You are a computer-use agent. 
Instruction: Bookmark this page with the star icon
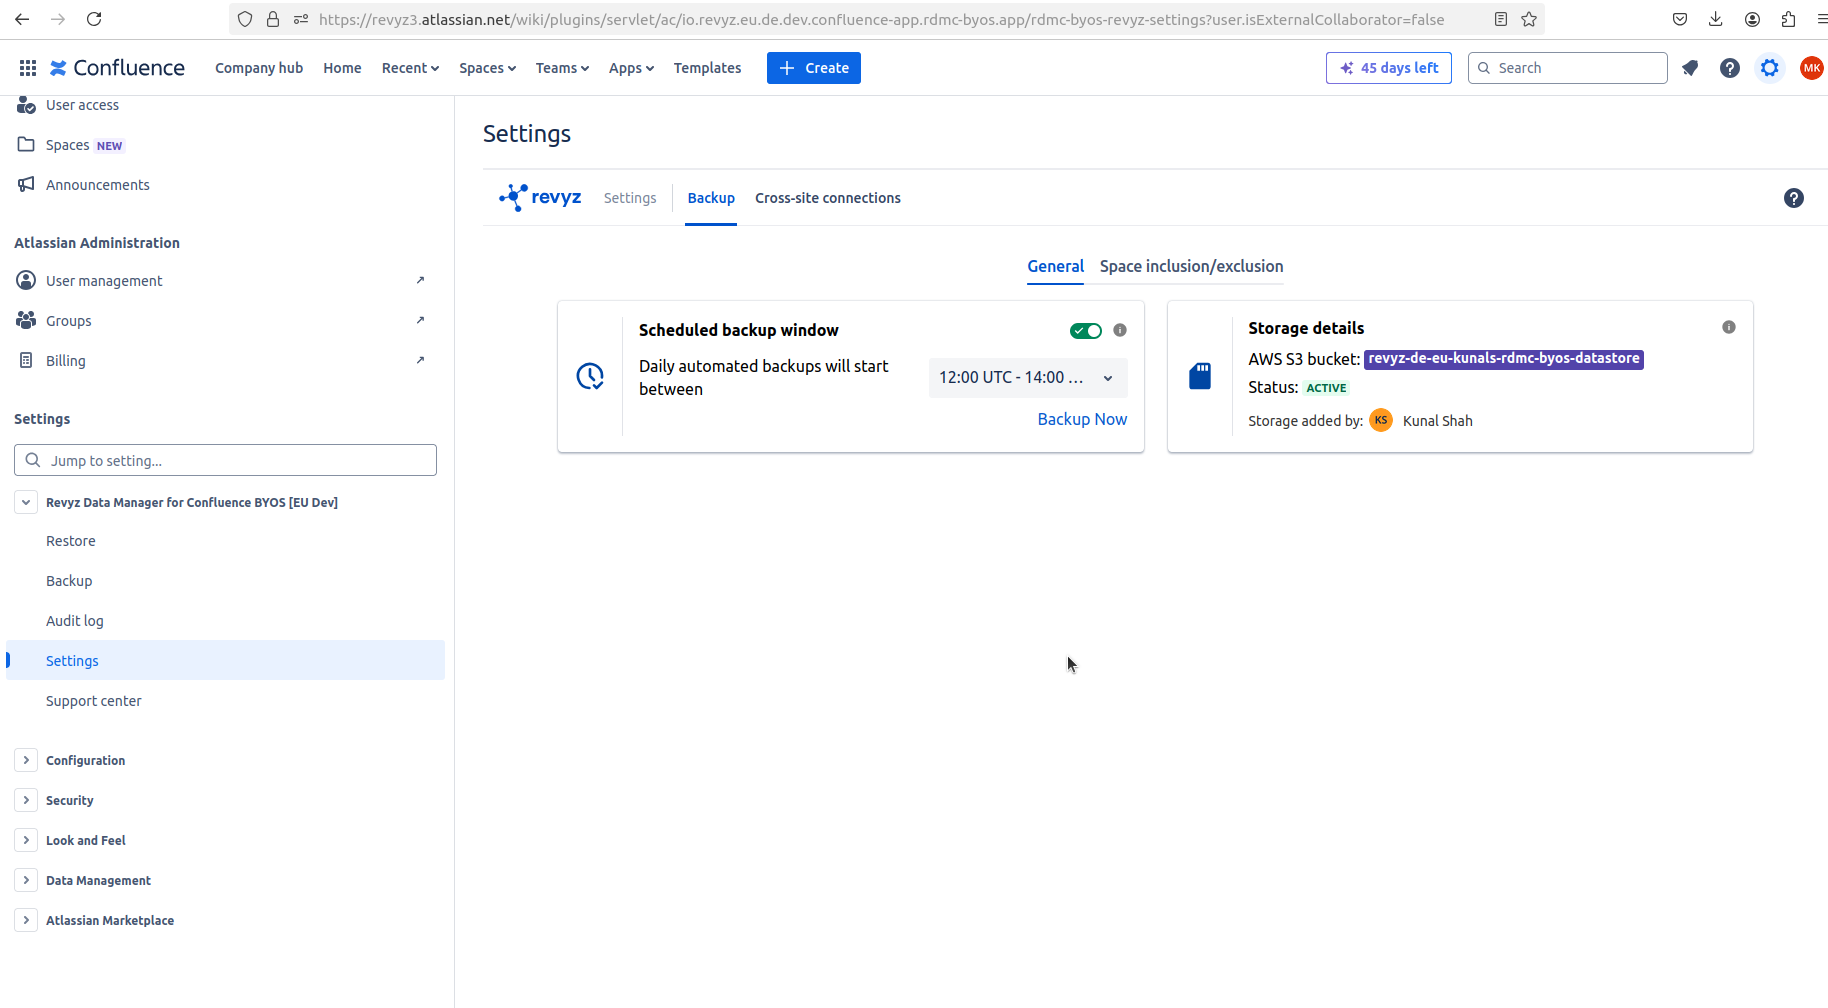1529,19
